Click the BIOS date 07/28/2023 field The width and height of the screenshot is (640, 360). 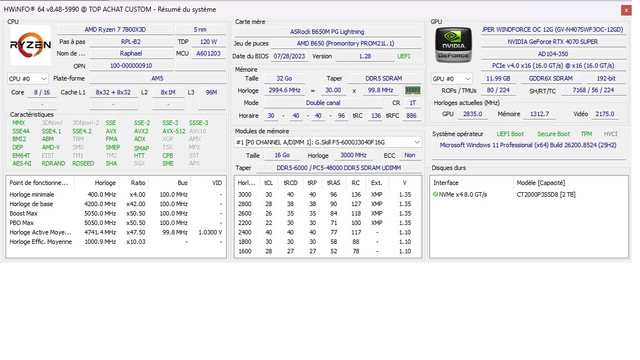tap(289, 56)
